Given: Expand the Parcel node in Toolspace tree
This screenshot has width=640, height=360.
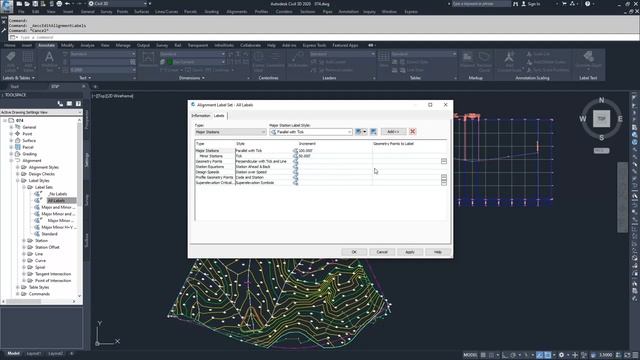Looking at the screenshot, I should point(11,147).
